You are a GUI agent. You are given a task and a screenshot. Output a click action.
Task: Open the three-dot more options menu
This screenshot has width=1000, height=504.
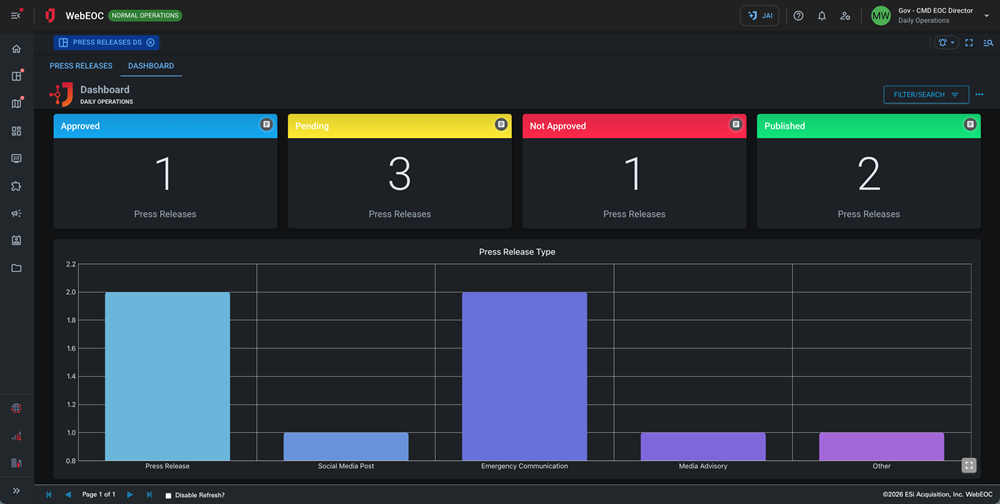coord(980,95)
